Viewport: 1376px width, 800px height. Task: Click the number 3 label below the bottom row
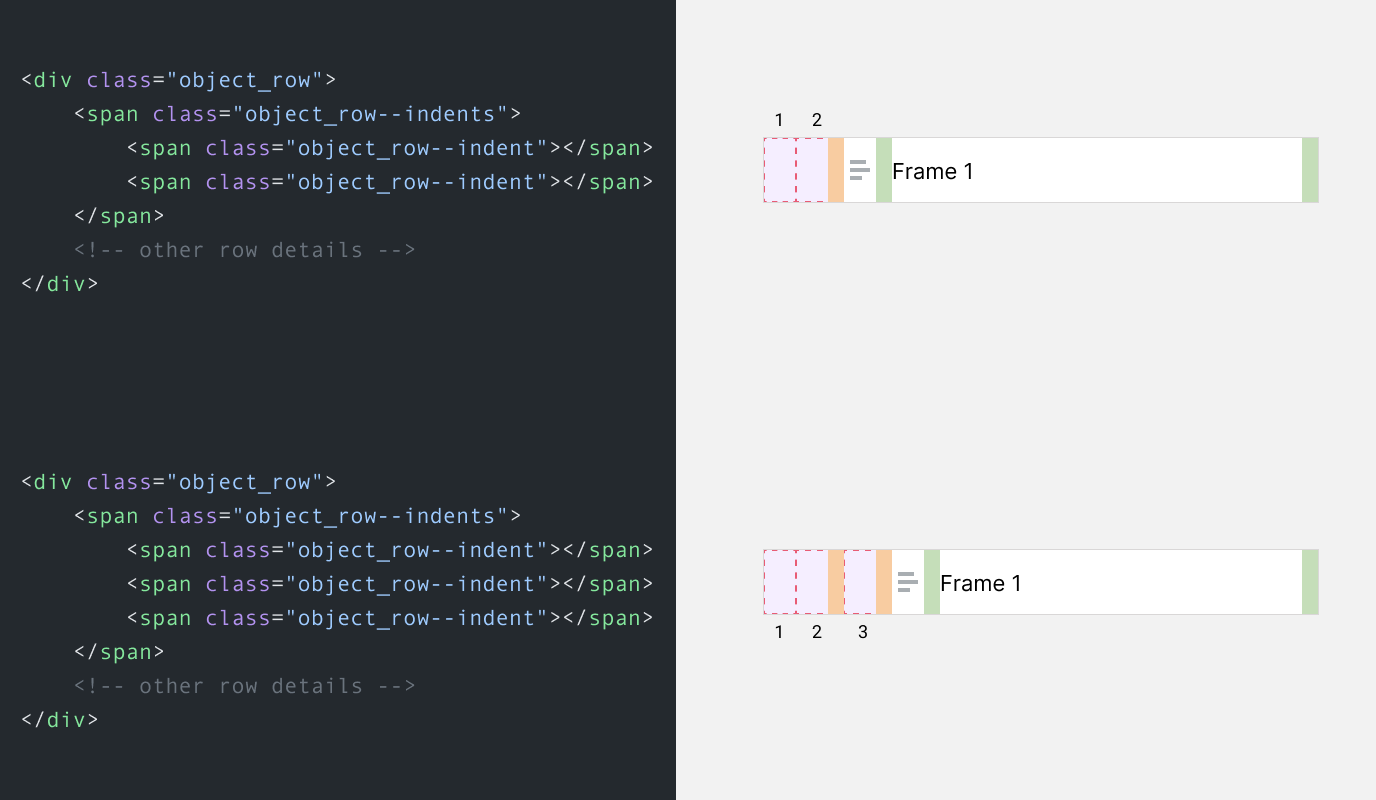(863, 632)
